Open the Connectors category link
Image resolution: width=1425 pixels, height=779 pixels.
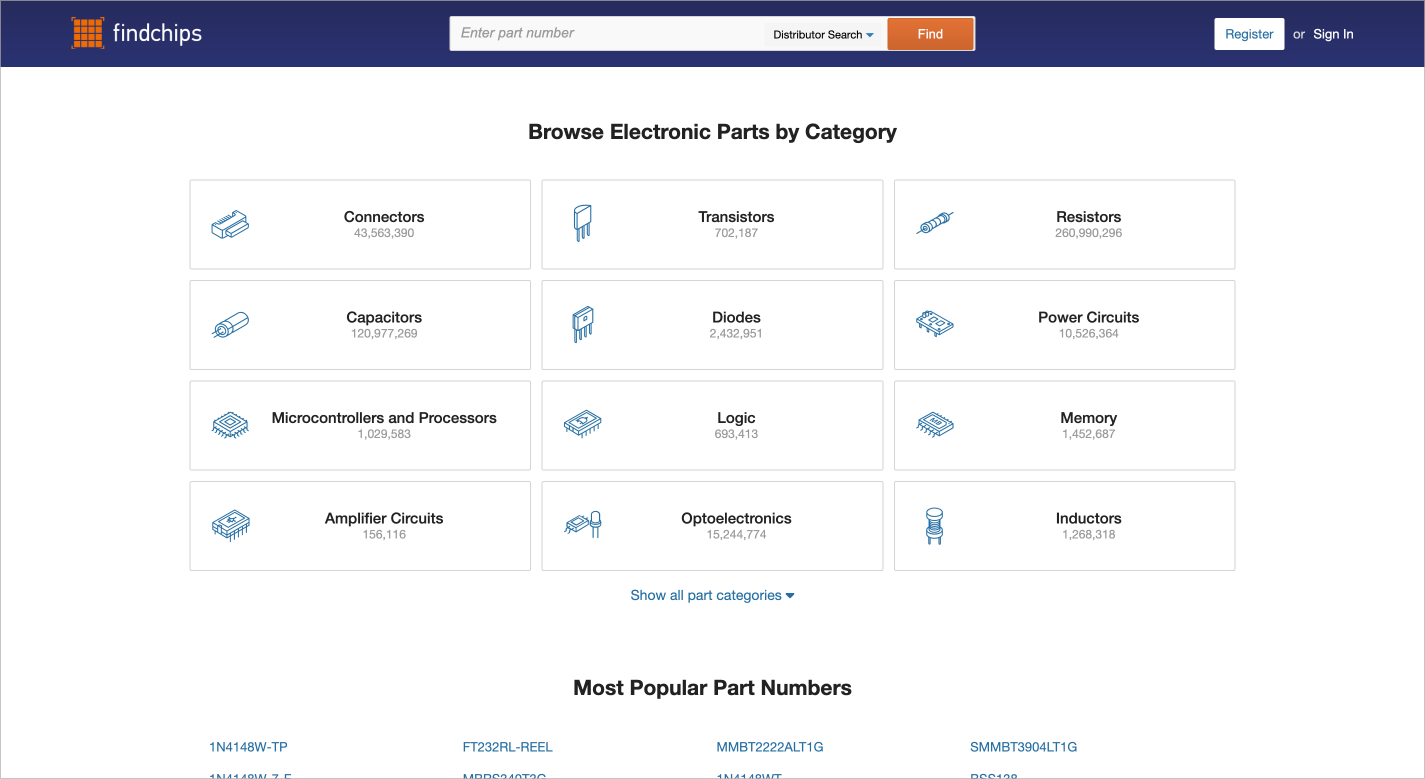click(384, 217)
